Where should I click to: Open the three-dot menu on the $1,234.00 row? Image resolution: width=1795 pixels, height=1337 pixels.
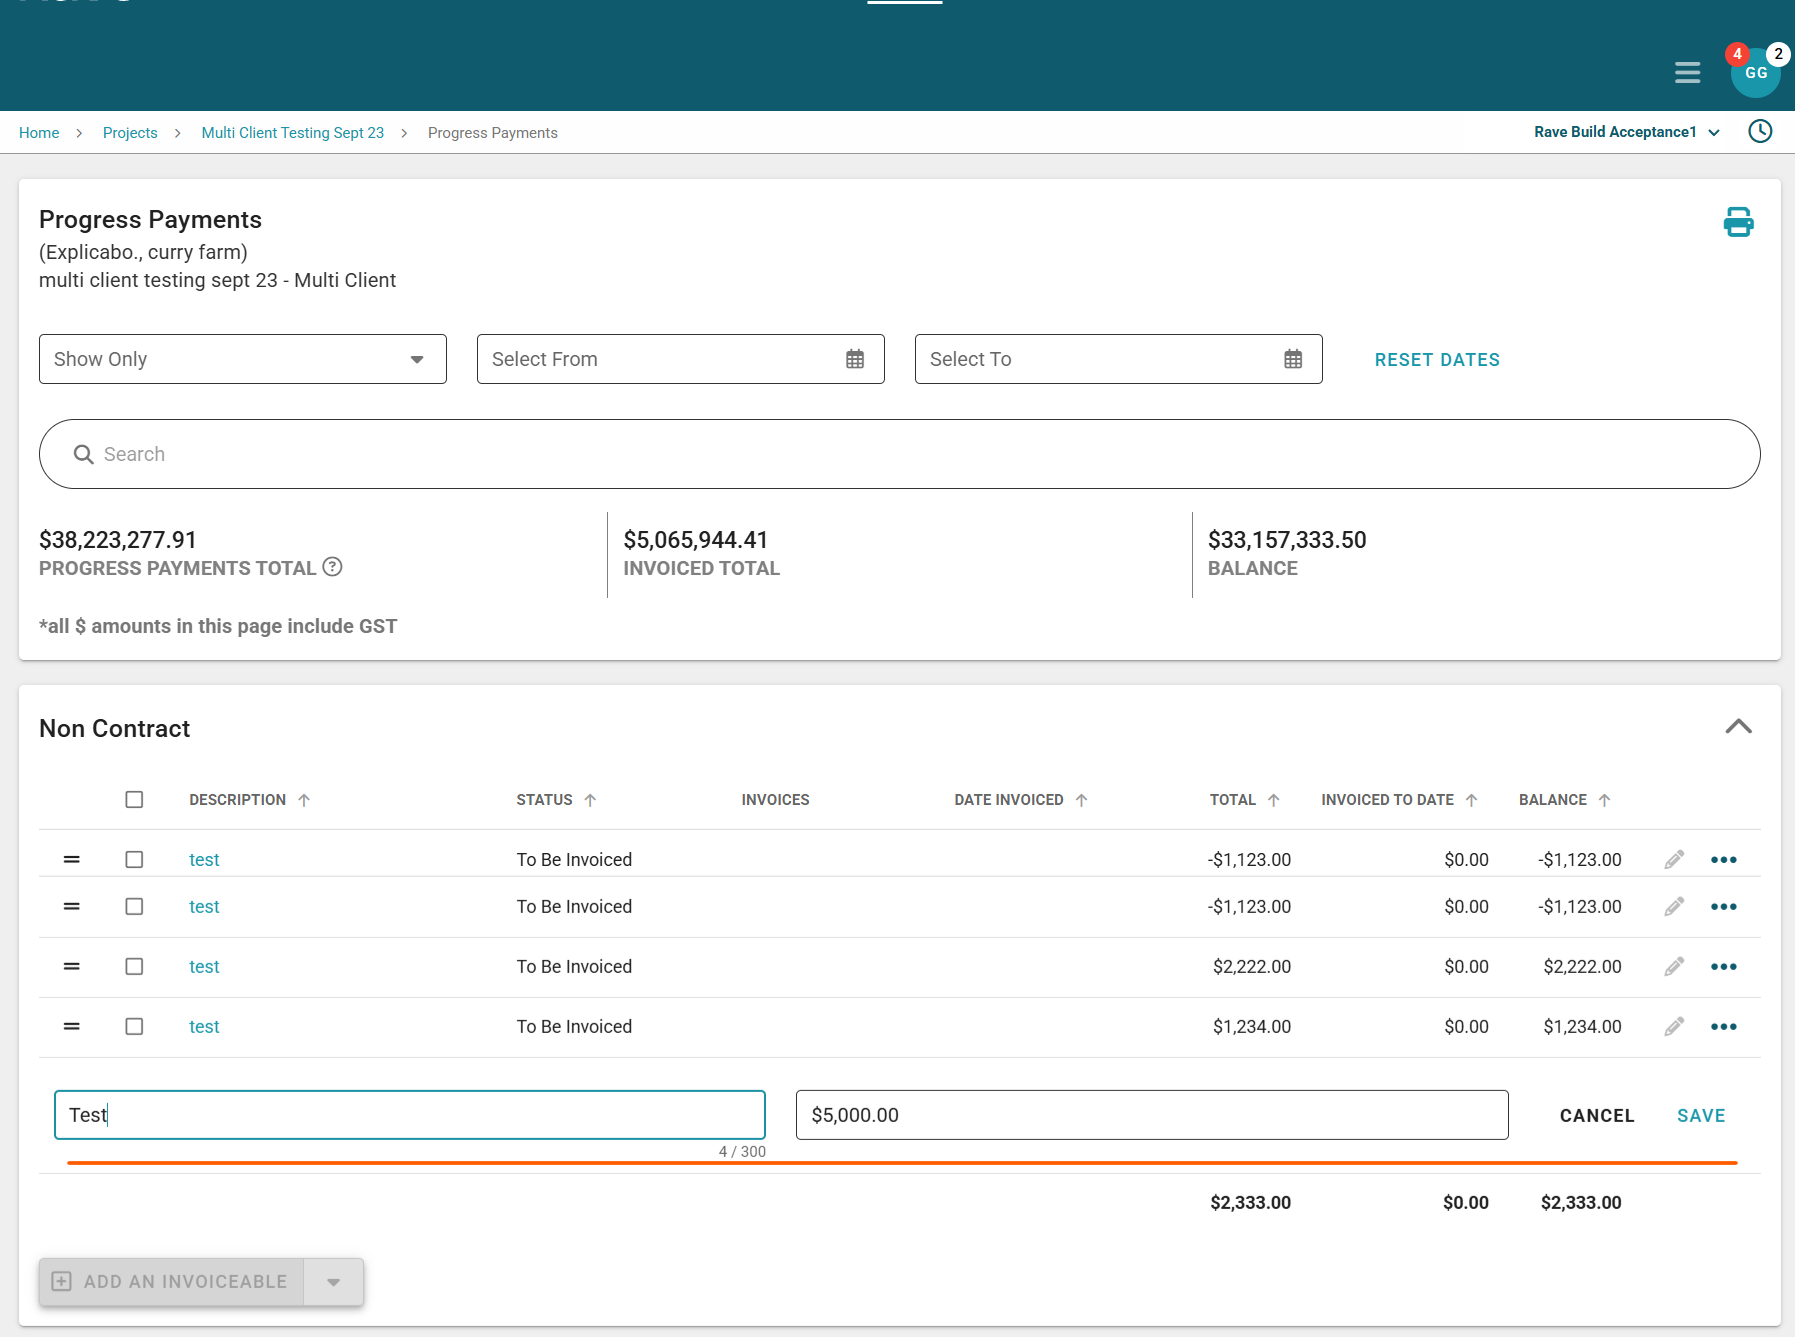pos(1723,1027)
